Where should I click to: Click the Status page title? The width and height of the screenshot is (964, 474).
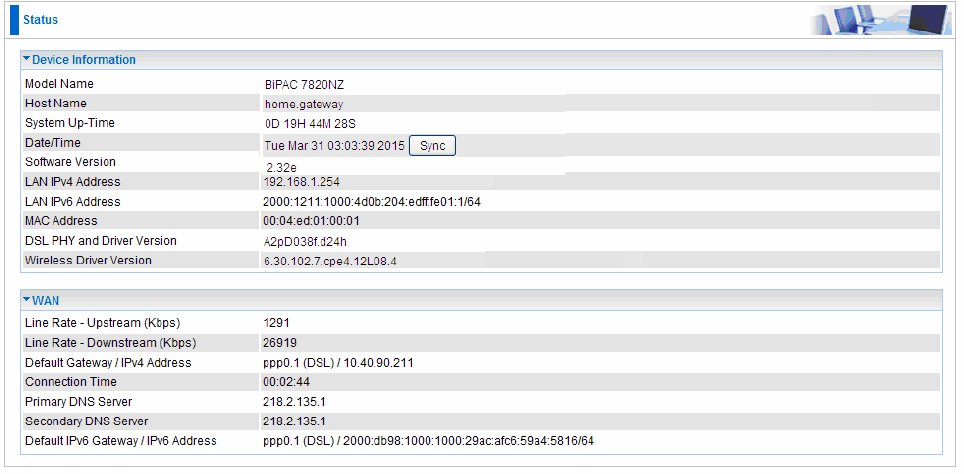coord(41,20)
